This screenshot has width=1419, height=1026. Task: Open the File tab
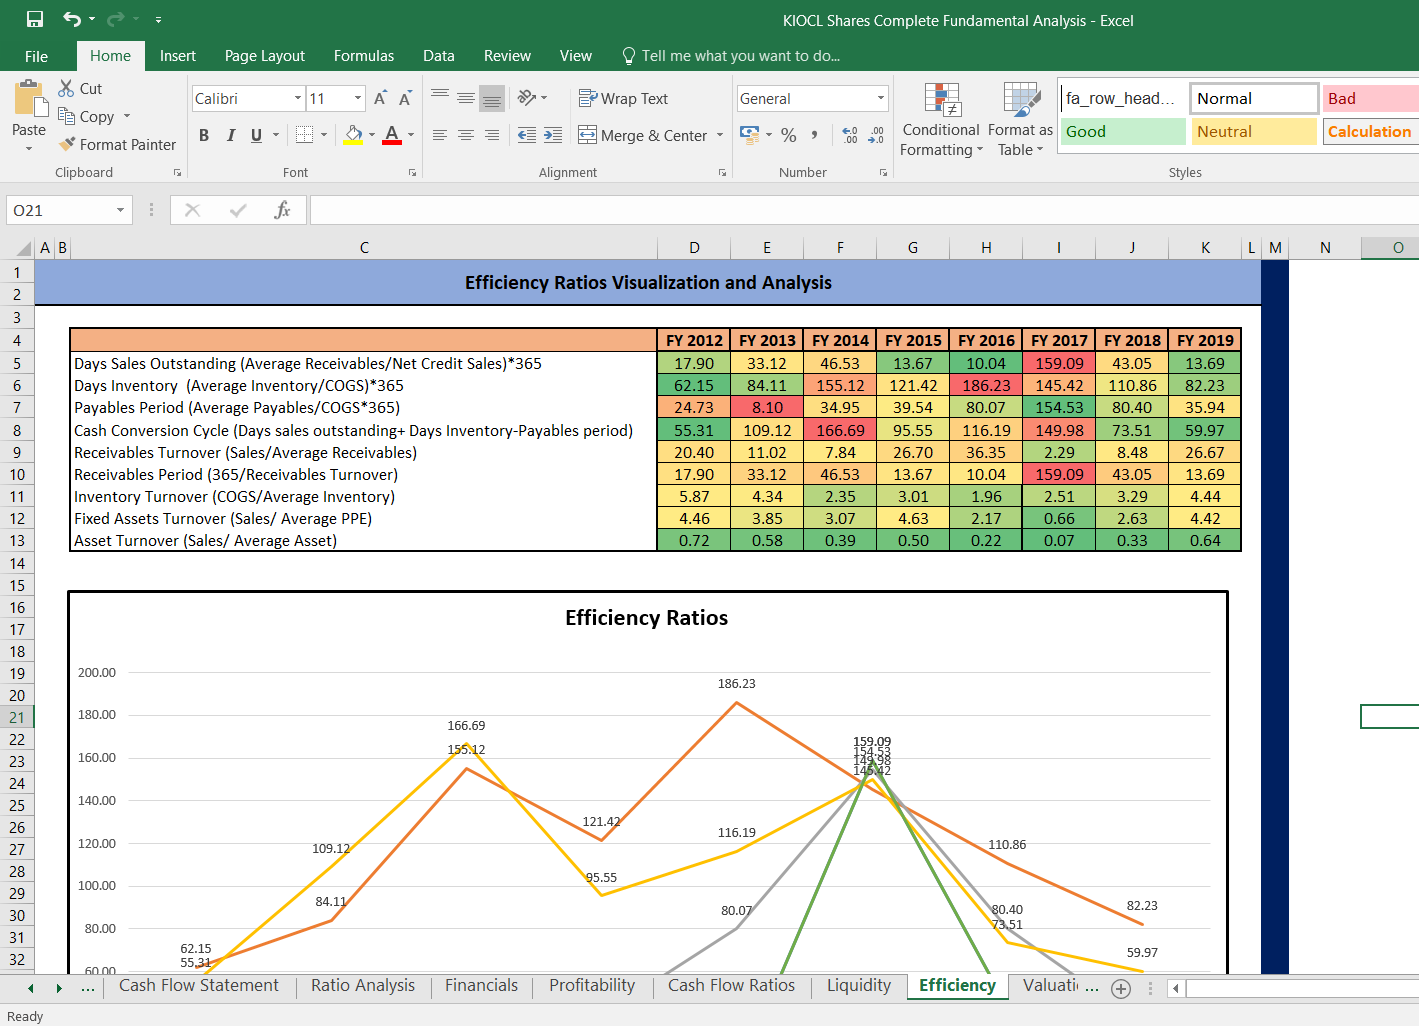pyautogui.click(x=37, y=56)
